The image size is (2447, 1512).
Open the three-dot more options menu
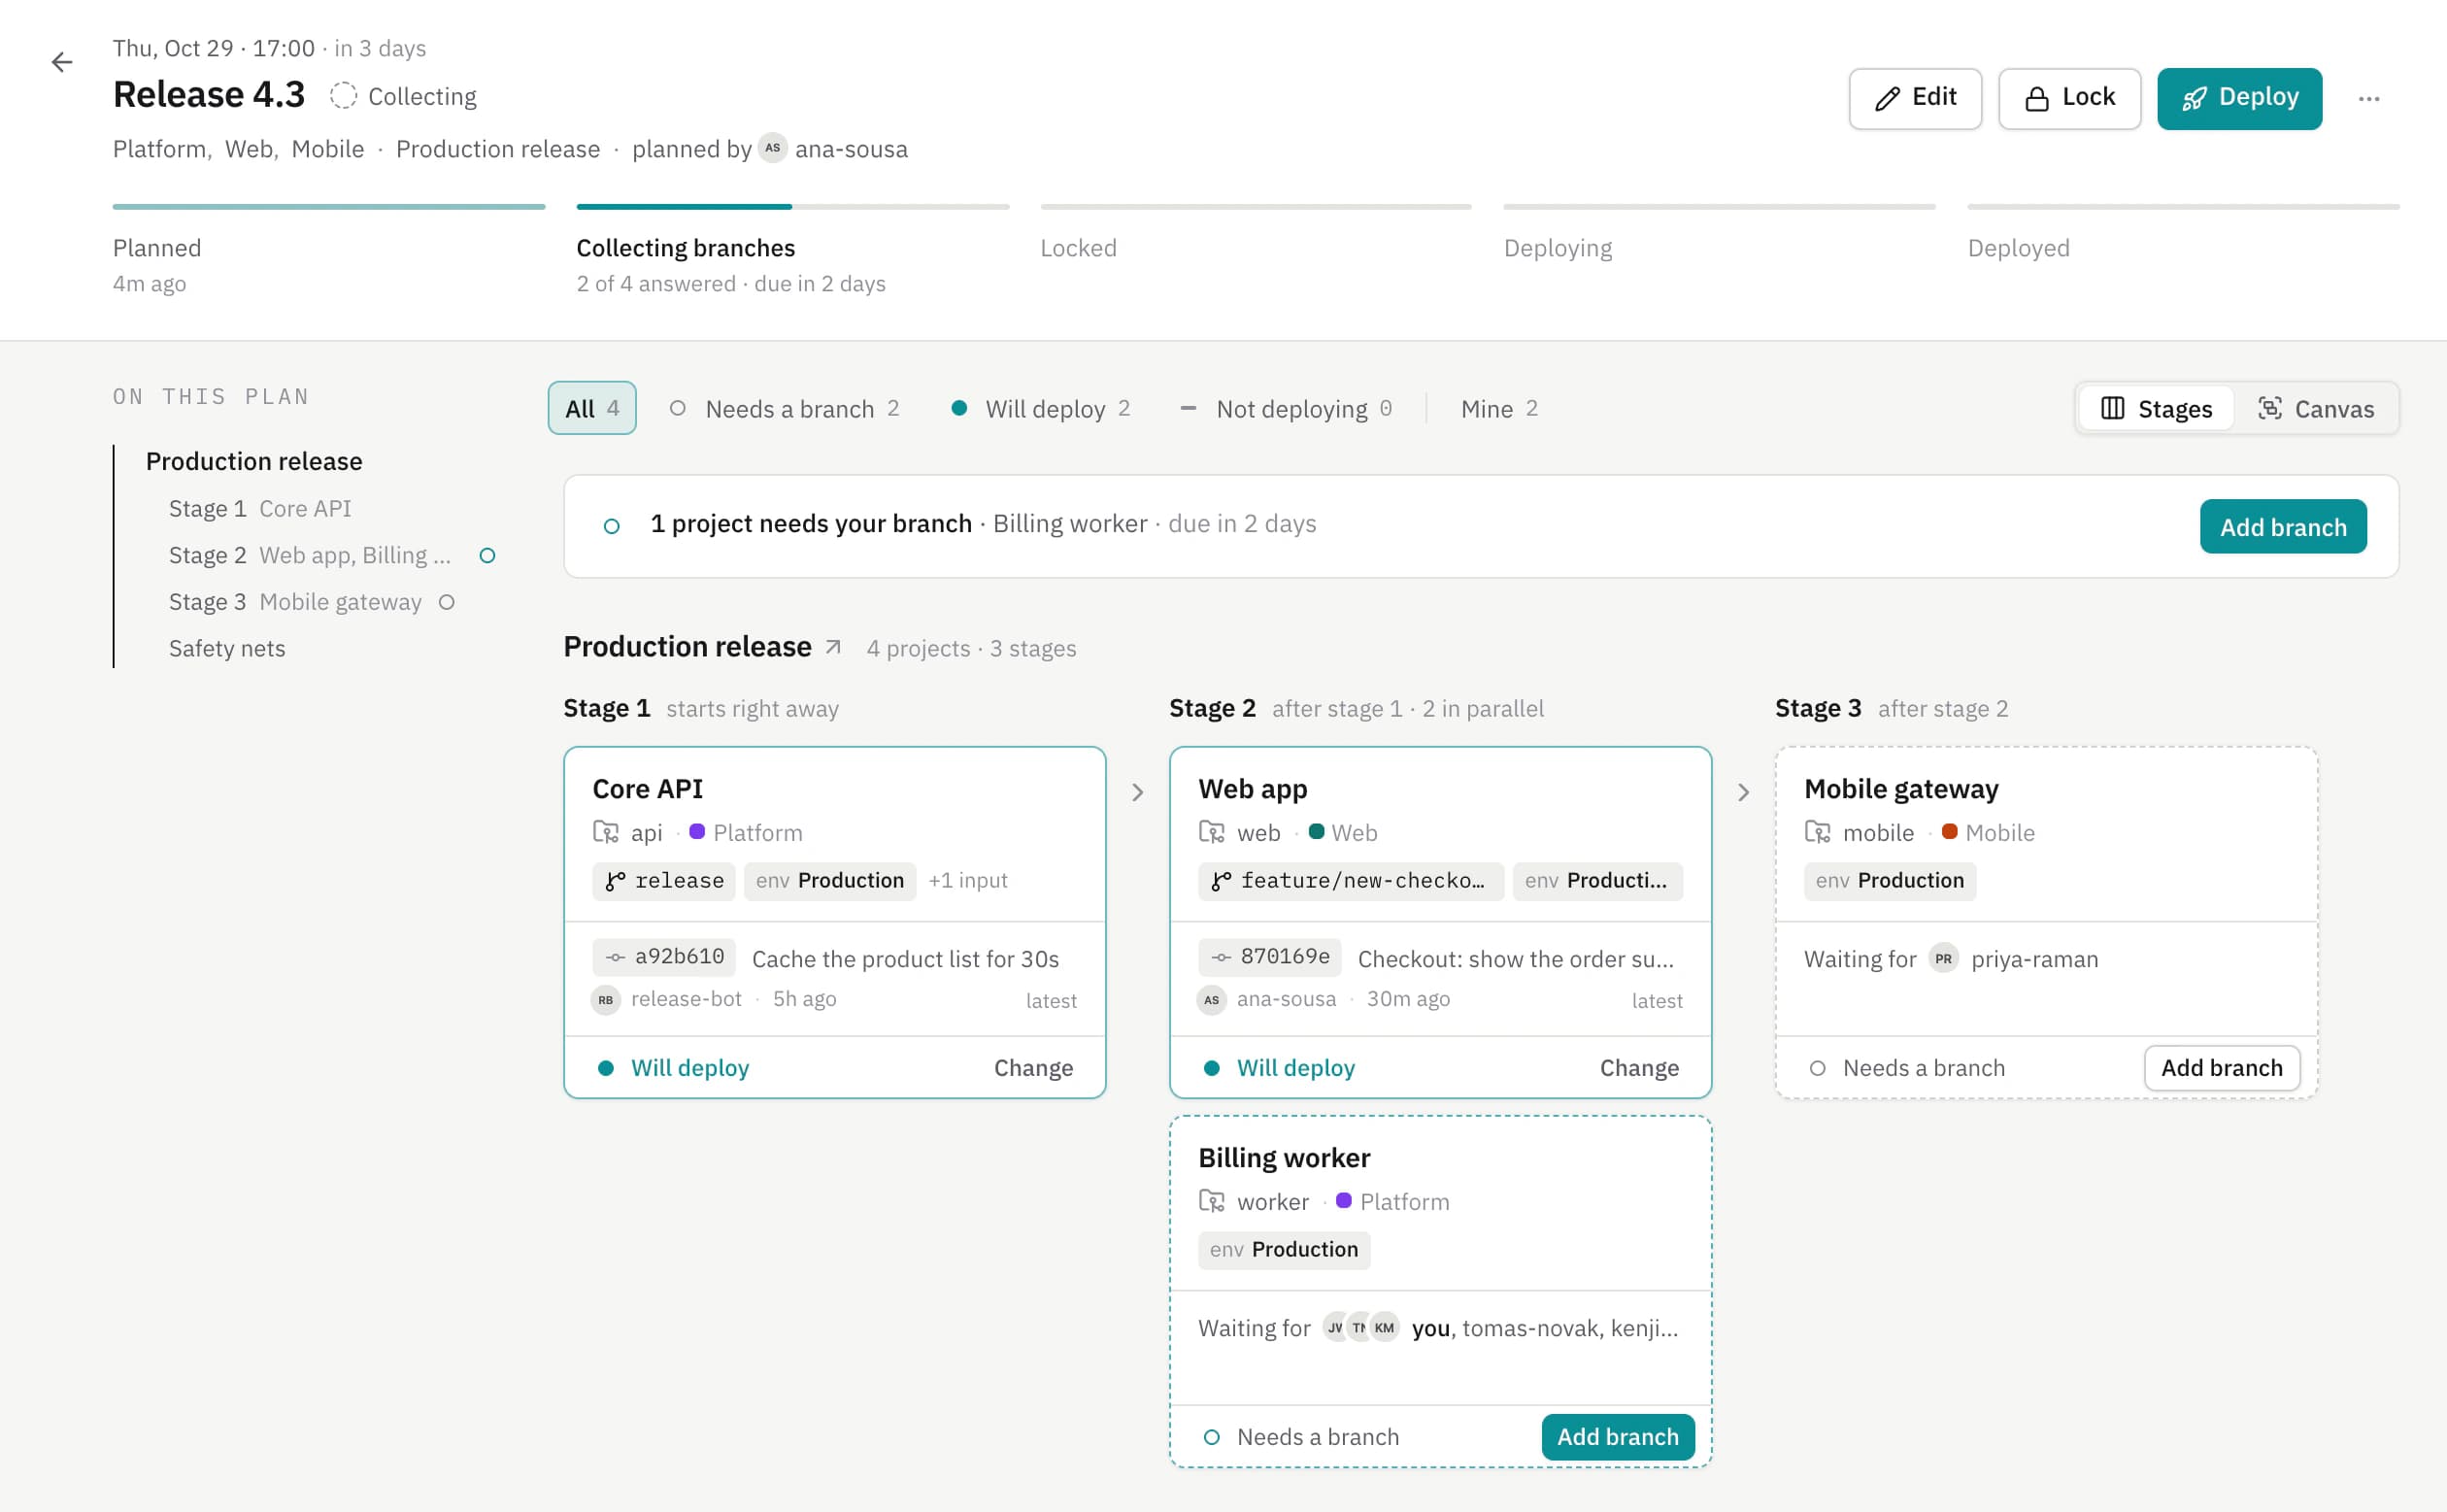[2368, 98]
